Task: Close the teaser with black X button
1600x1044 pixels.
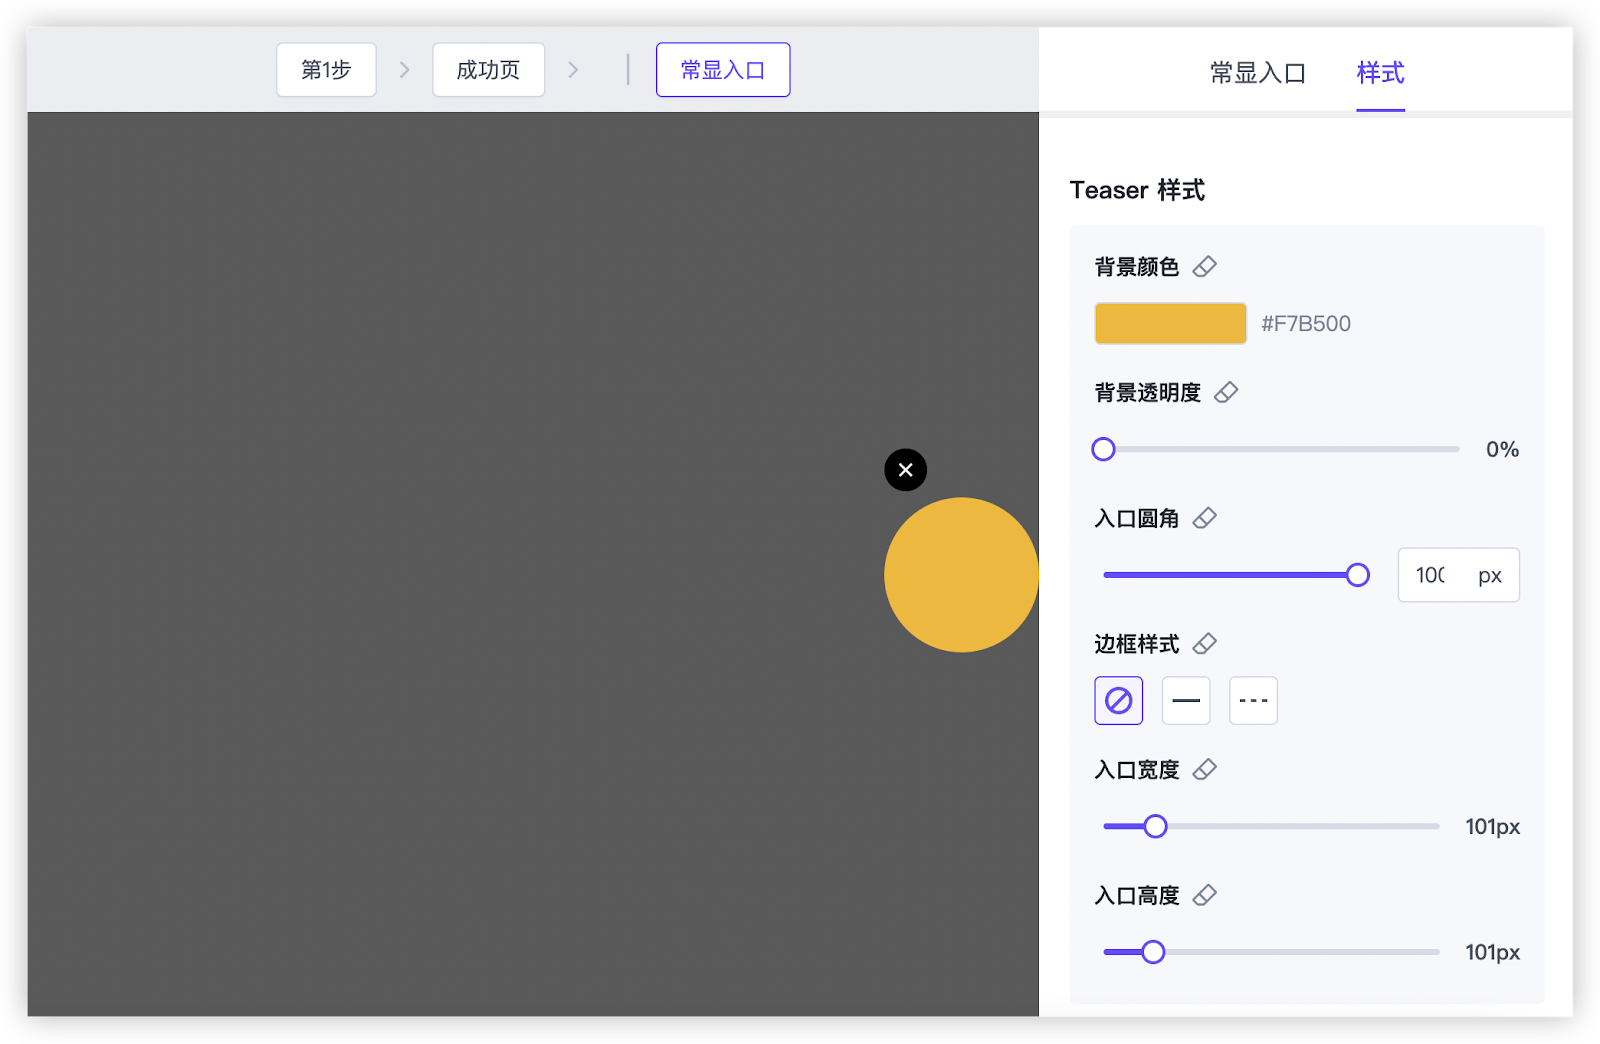Action: tap(906, 470)
